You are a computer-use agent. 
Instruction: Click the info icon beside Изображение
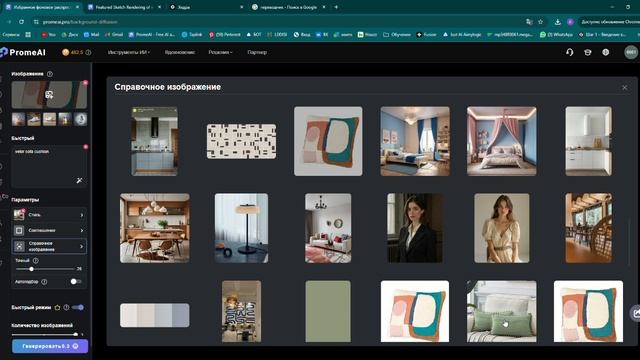50,74
